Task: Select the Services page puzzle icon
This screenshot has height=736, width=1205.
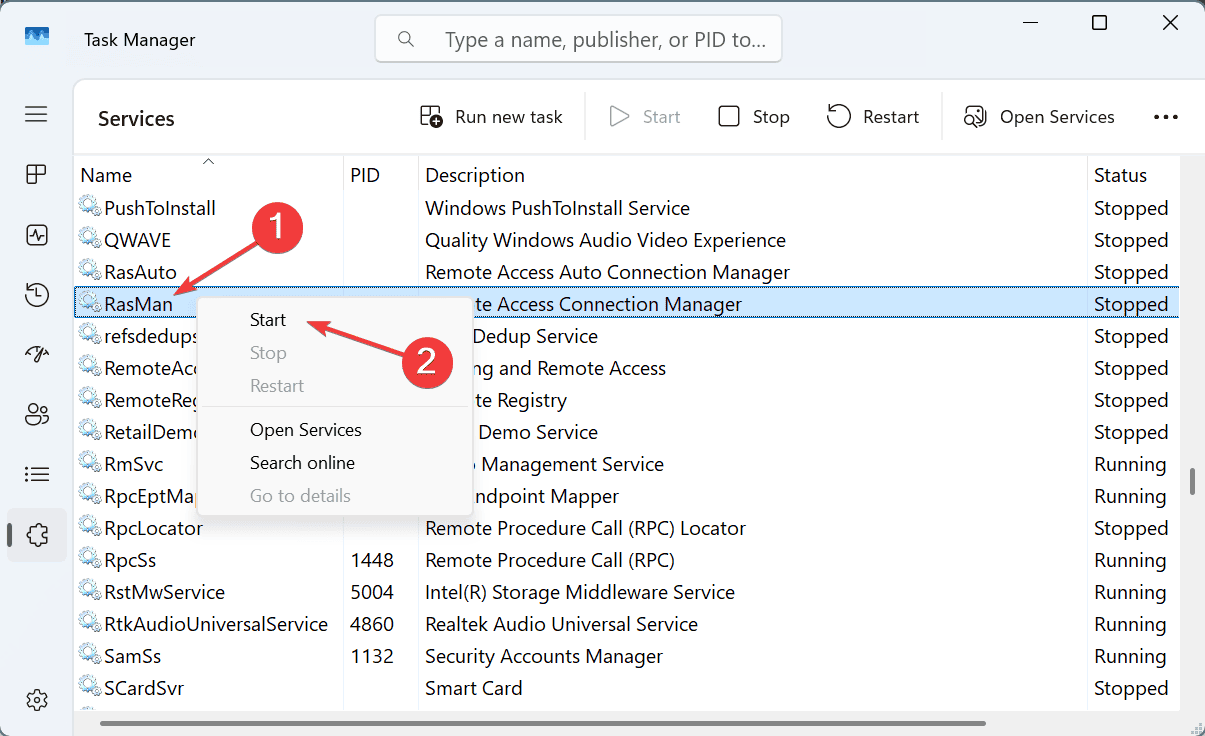Action: (37, 535)
